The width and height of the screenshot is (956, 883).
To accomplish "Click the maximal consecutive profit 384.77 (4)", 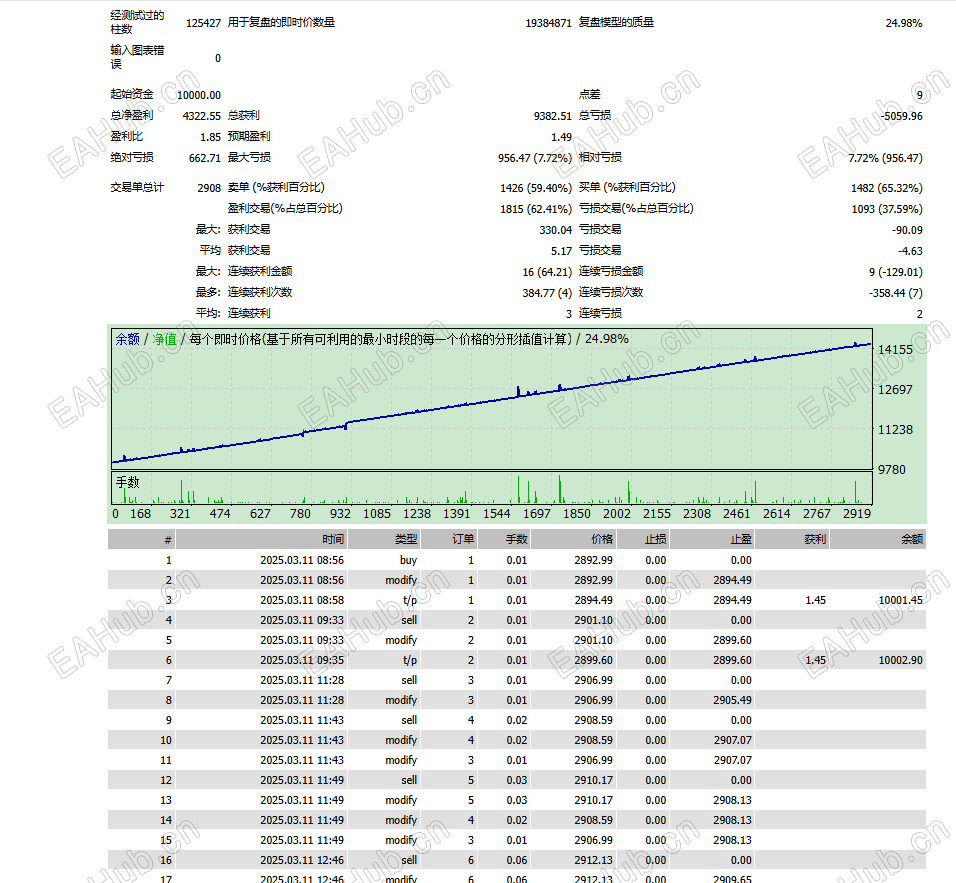I will tap(547, 293).
